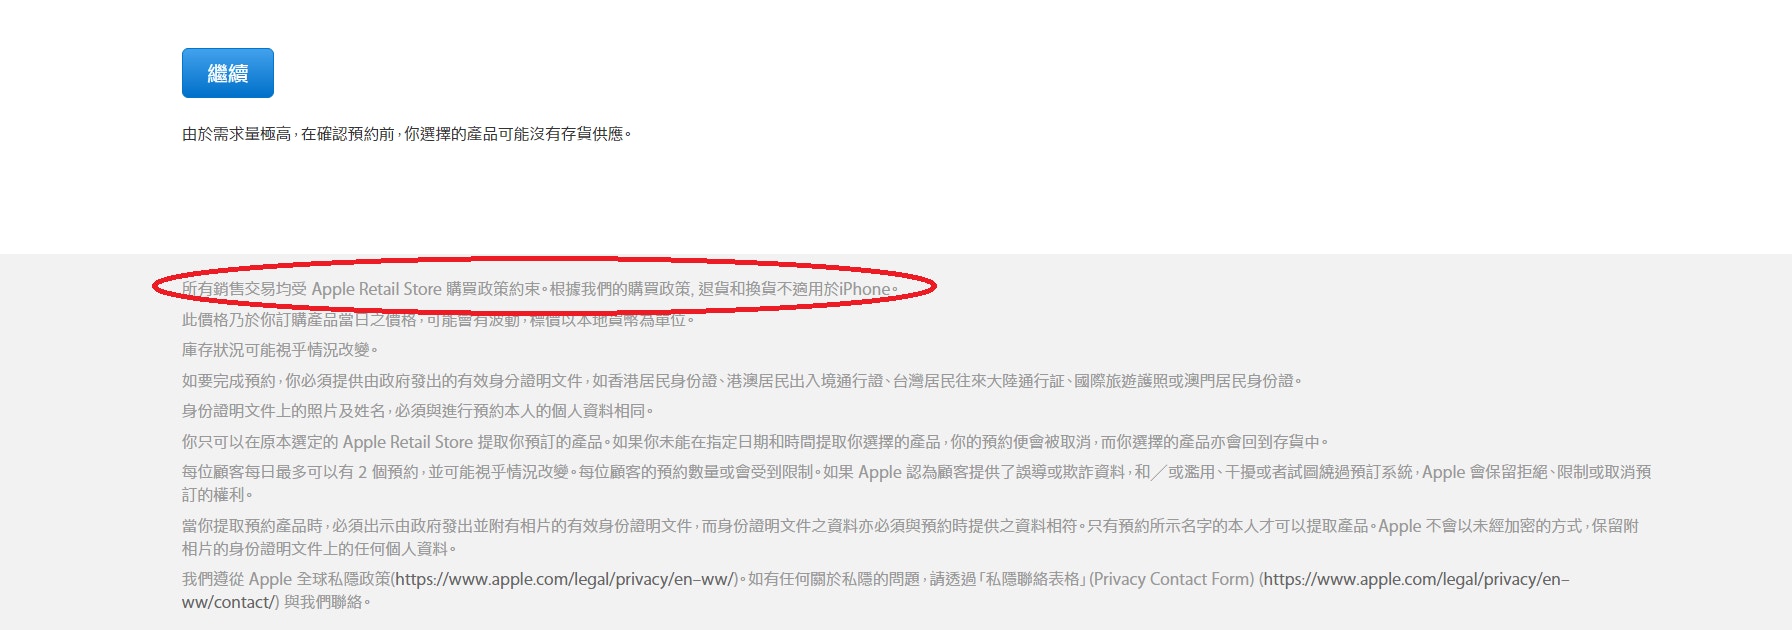The image size is (1792, 630).
Task: Click the 訂的權利 line ending the reservation paragraph
Action: tap(217, 495)
